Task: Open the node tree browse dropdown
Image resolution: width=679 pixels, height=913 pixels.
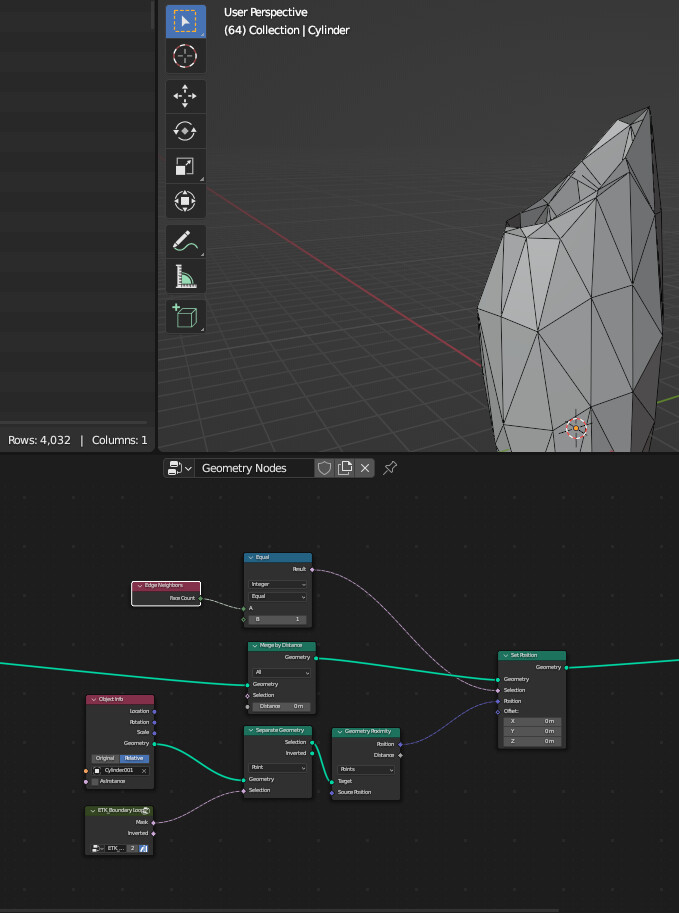Action: tap(179, 468)
